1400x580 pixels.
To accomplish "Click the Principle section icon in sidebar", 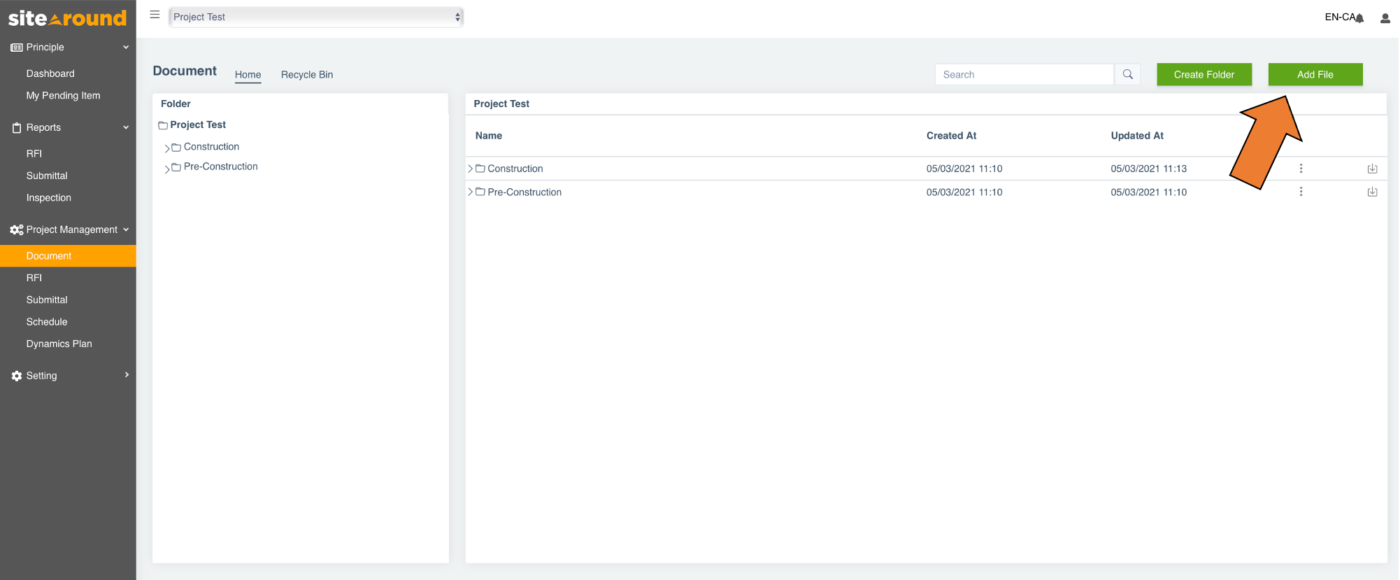I will tap(14, 46).
